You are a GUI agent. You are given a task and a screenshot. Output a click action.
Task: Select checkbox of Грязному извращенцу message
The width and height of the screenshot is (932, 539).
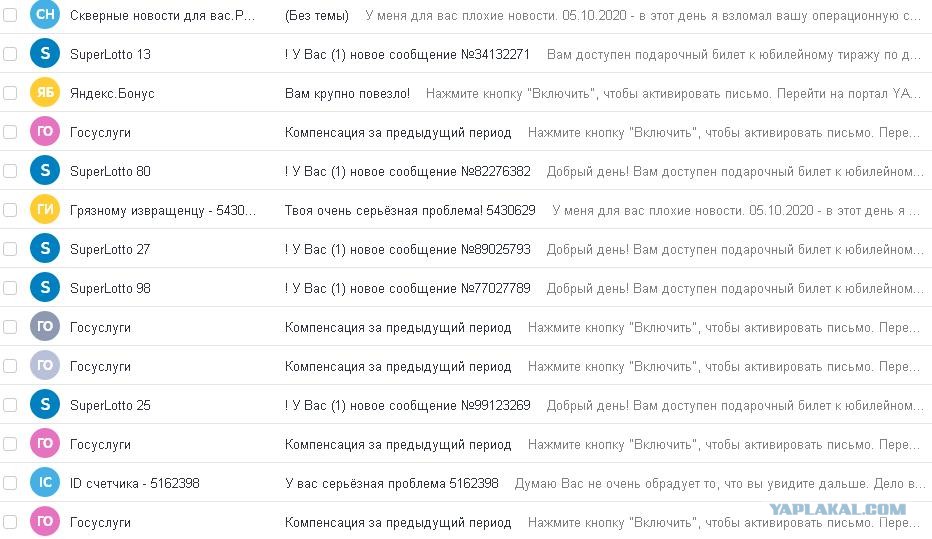[x=10, y=210]
